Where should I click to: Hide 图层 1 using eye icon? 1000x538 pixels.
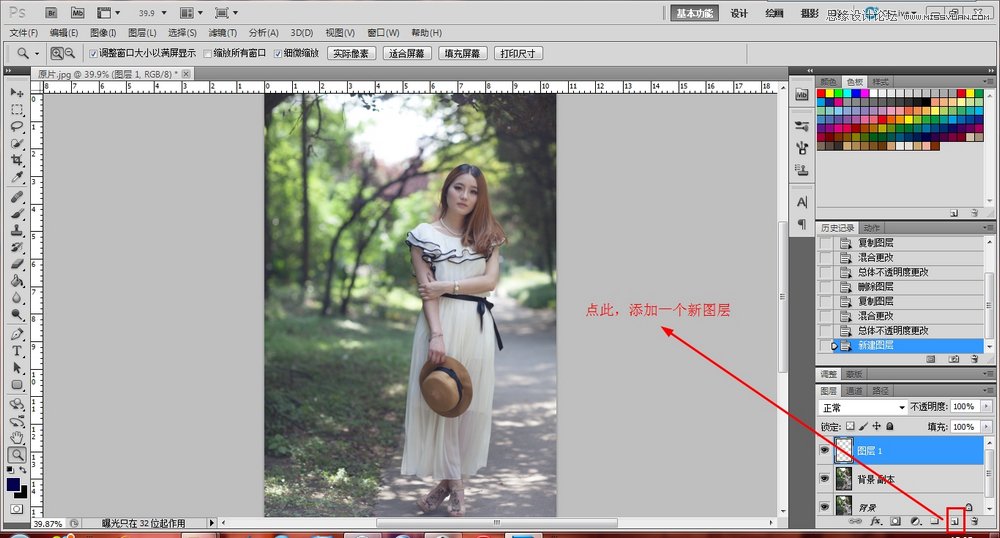pyautogui.click(x=825, y=450)
